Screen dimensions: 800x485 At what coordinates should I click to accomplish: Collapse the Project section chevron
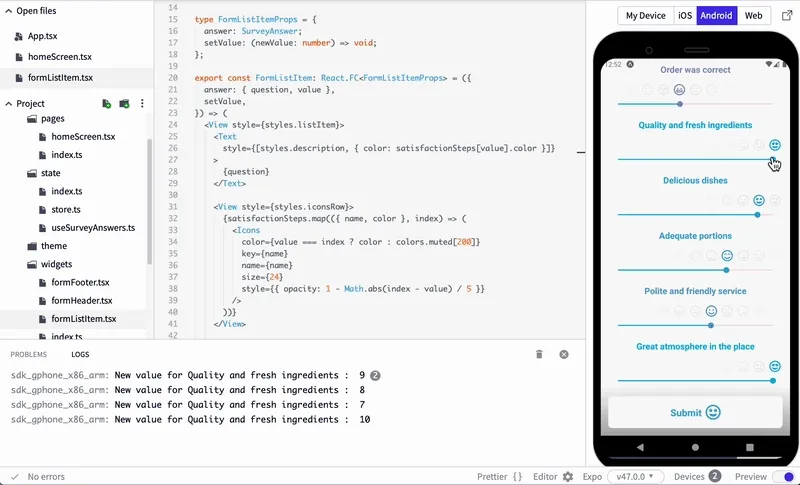[x=9, y=104]
